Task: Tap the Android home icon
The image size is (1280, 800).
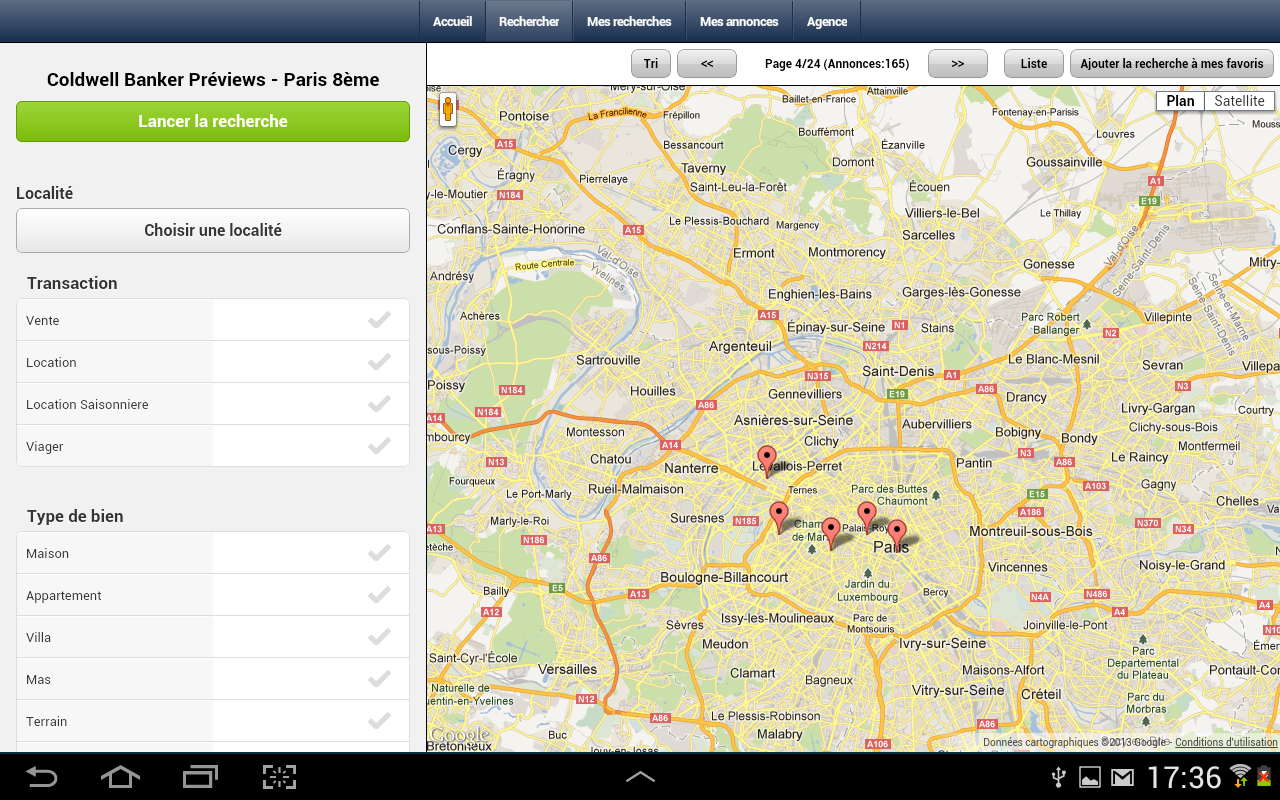Action: click(x=120, y=776)
